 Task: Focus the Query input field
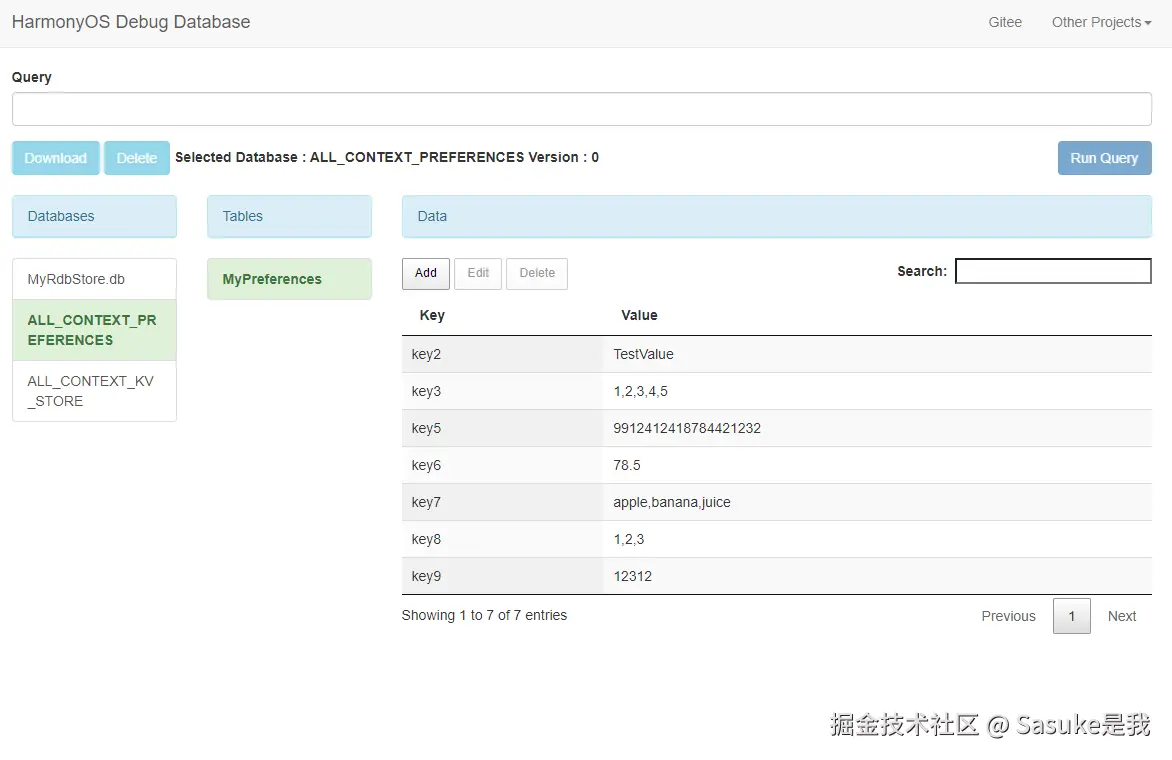pos(582,109)
